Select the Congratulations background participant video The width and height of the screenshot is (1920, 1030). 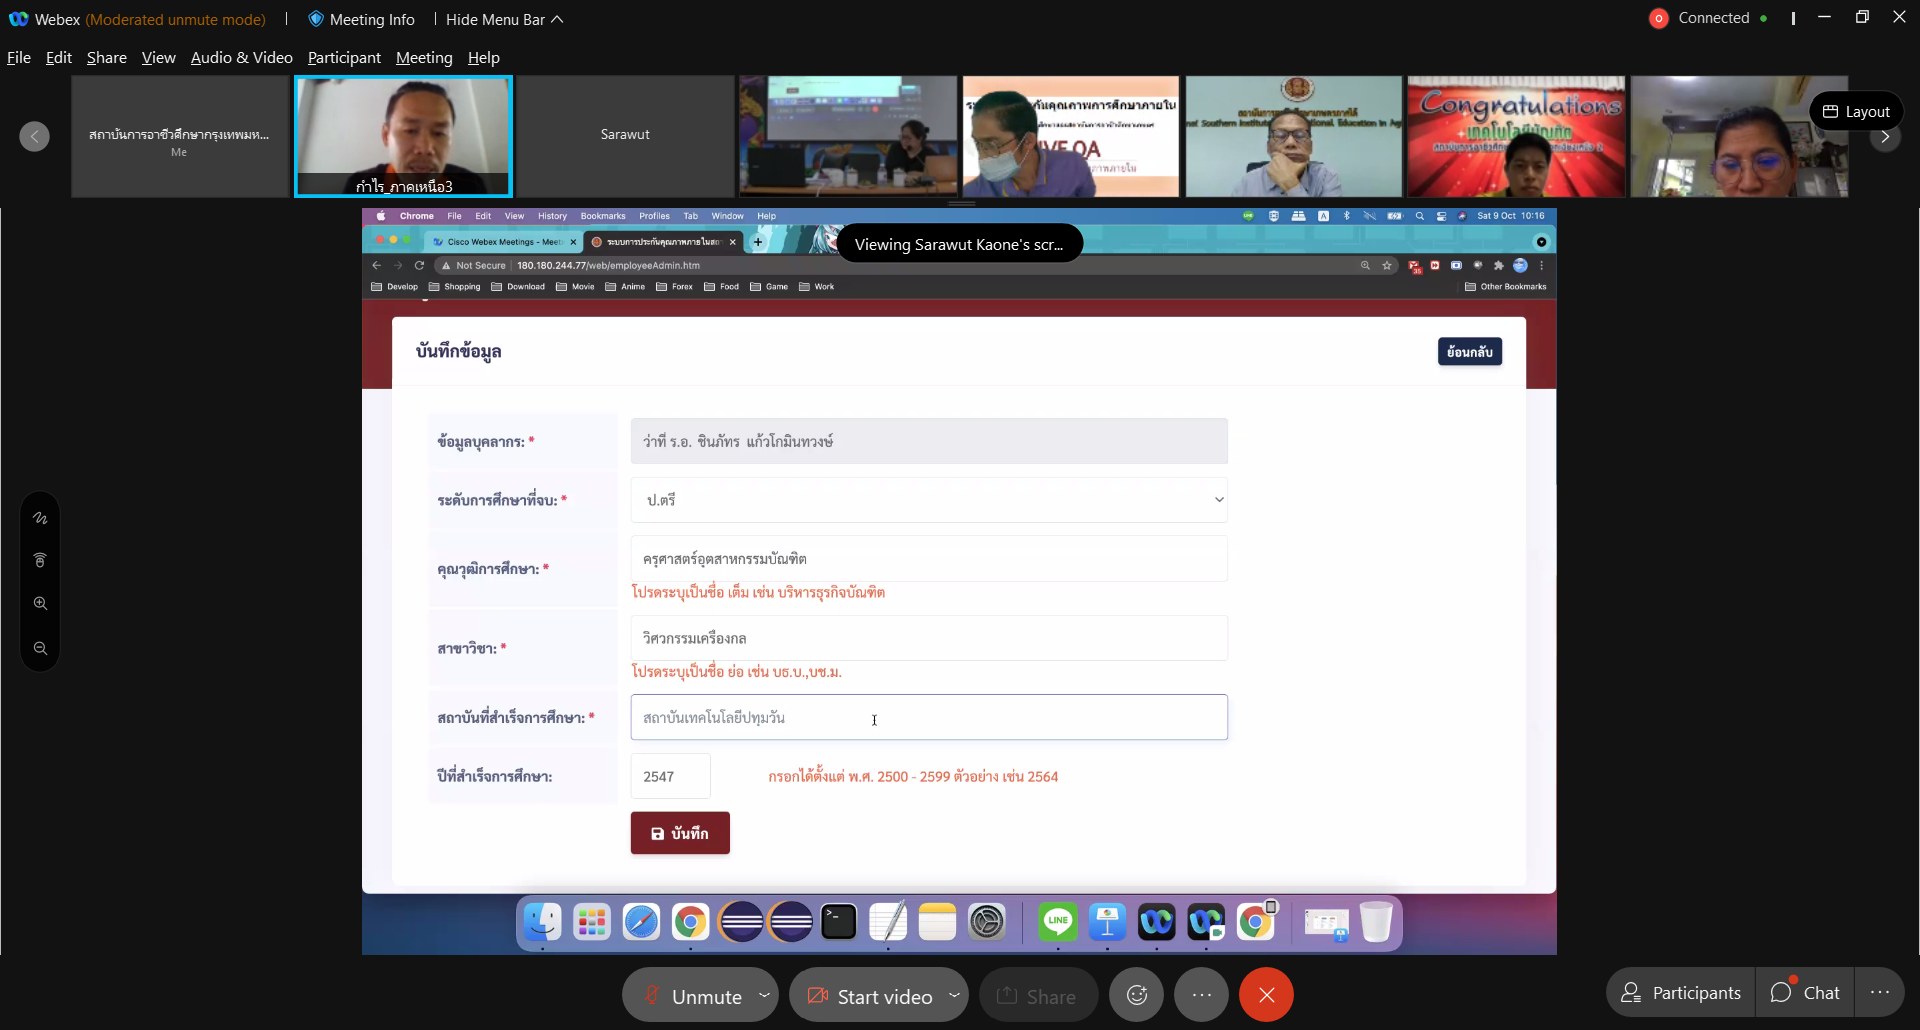(1516, 136)
